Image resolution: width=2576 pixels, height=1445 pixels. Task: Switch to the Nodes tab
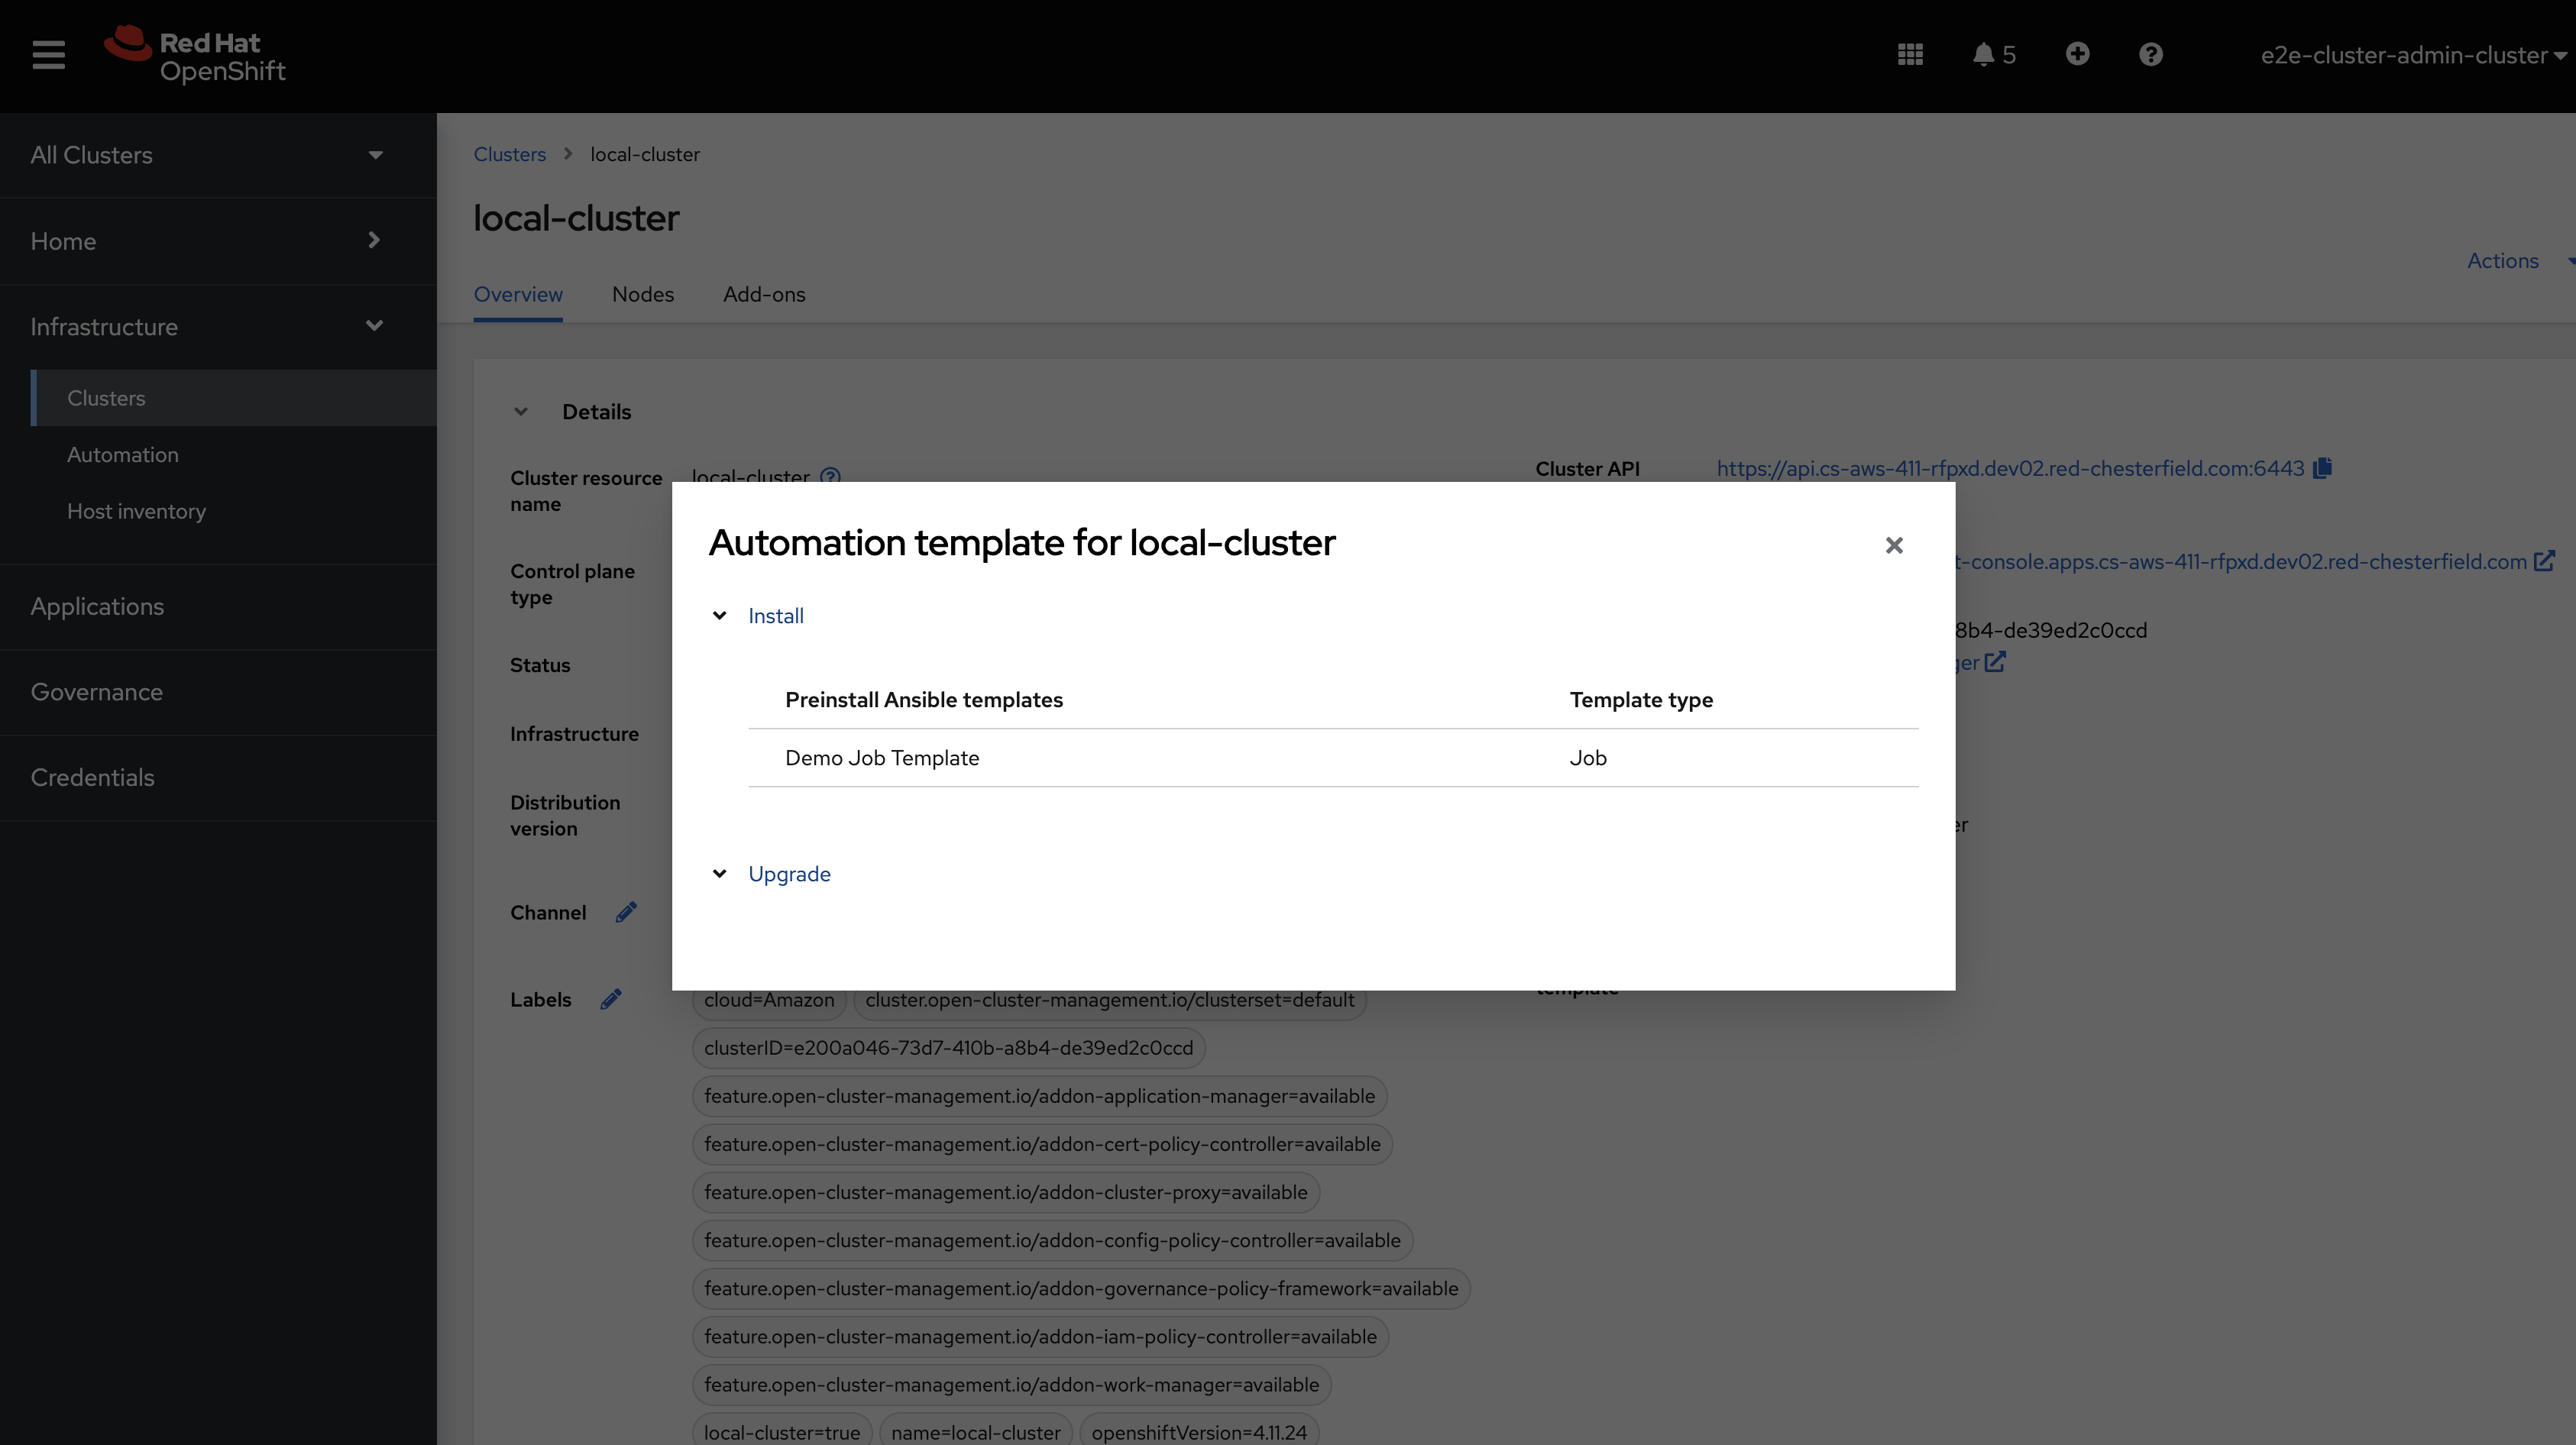coord(643,295)
